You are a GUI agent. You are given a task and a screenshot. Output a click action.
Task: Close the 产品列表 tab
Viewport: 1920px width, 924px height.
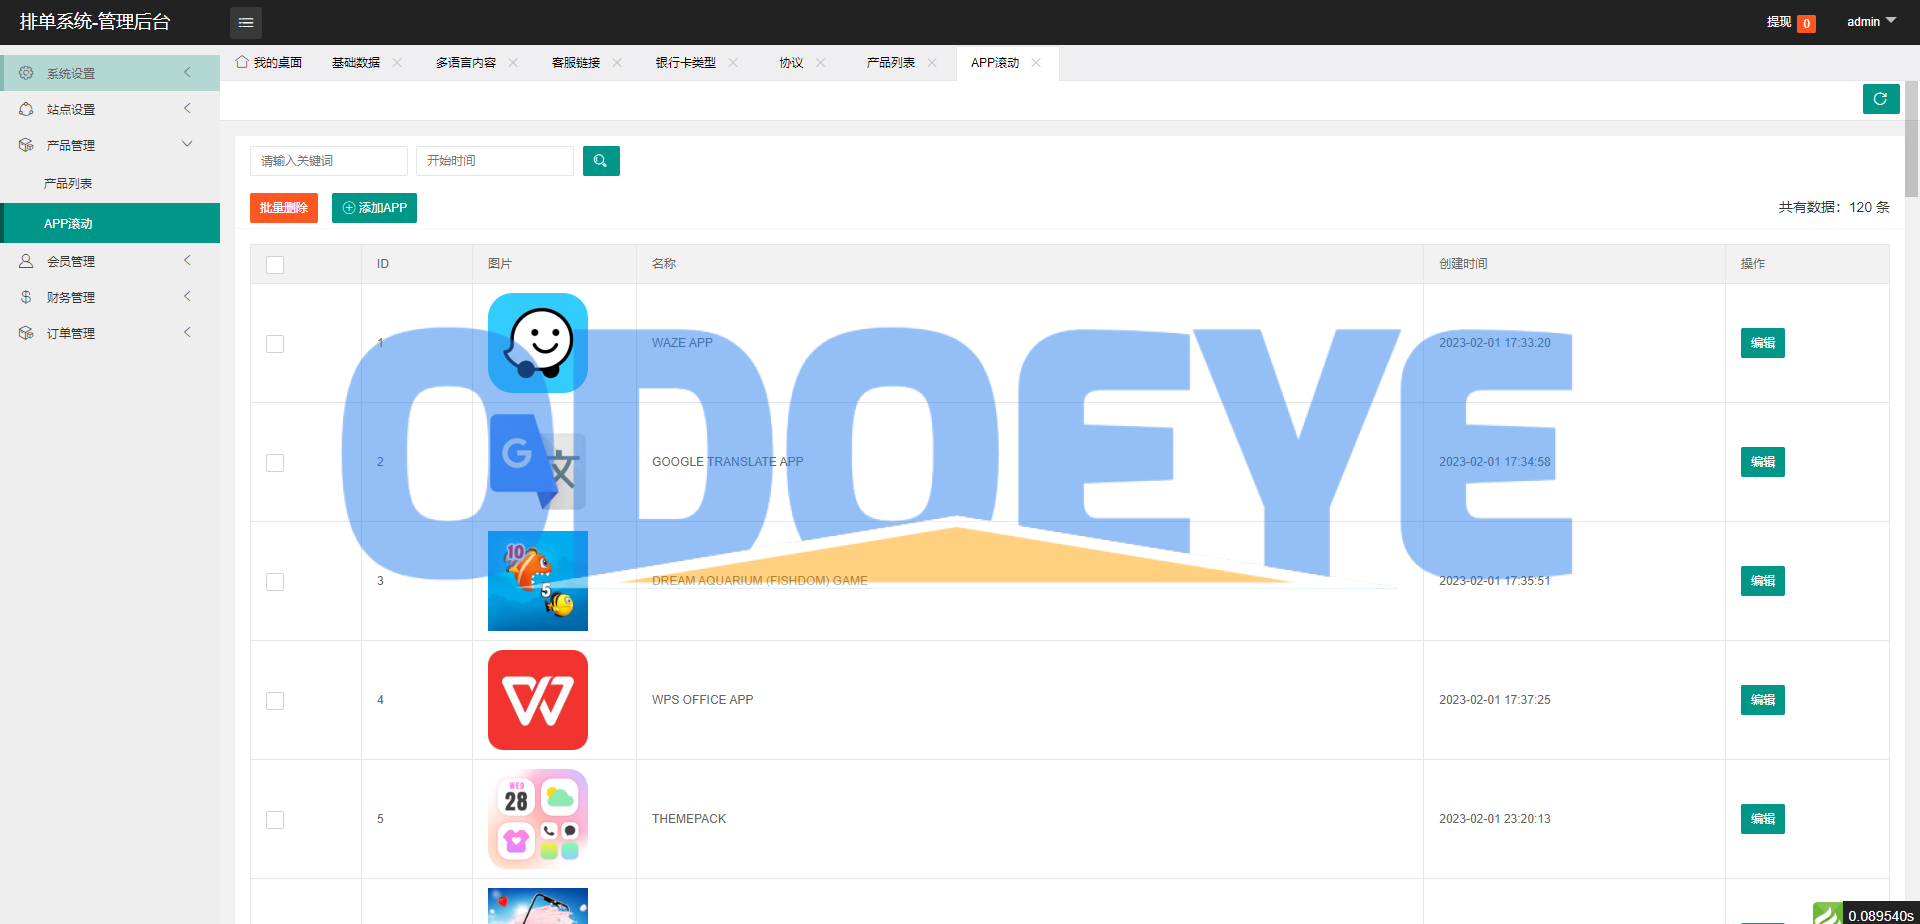click(x=932, y=62)
